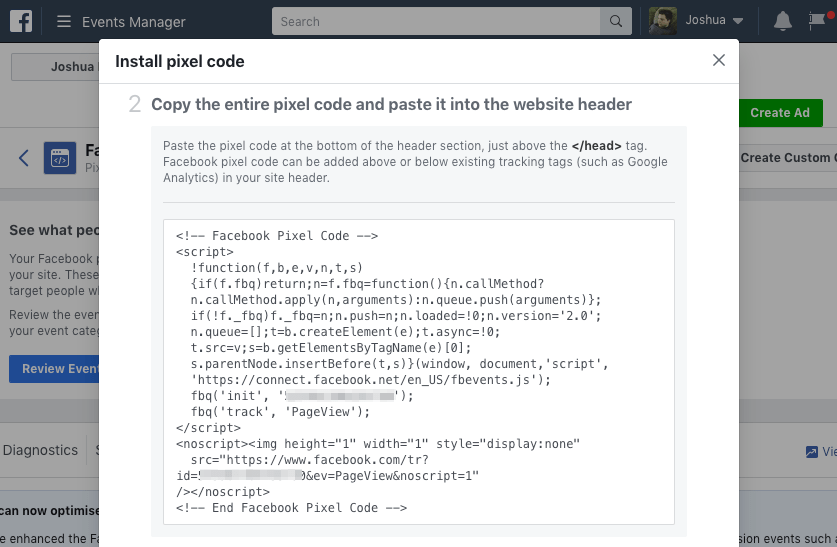Click the noscript img tag line

pos(378,444)
